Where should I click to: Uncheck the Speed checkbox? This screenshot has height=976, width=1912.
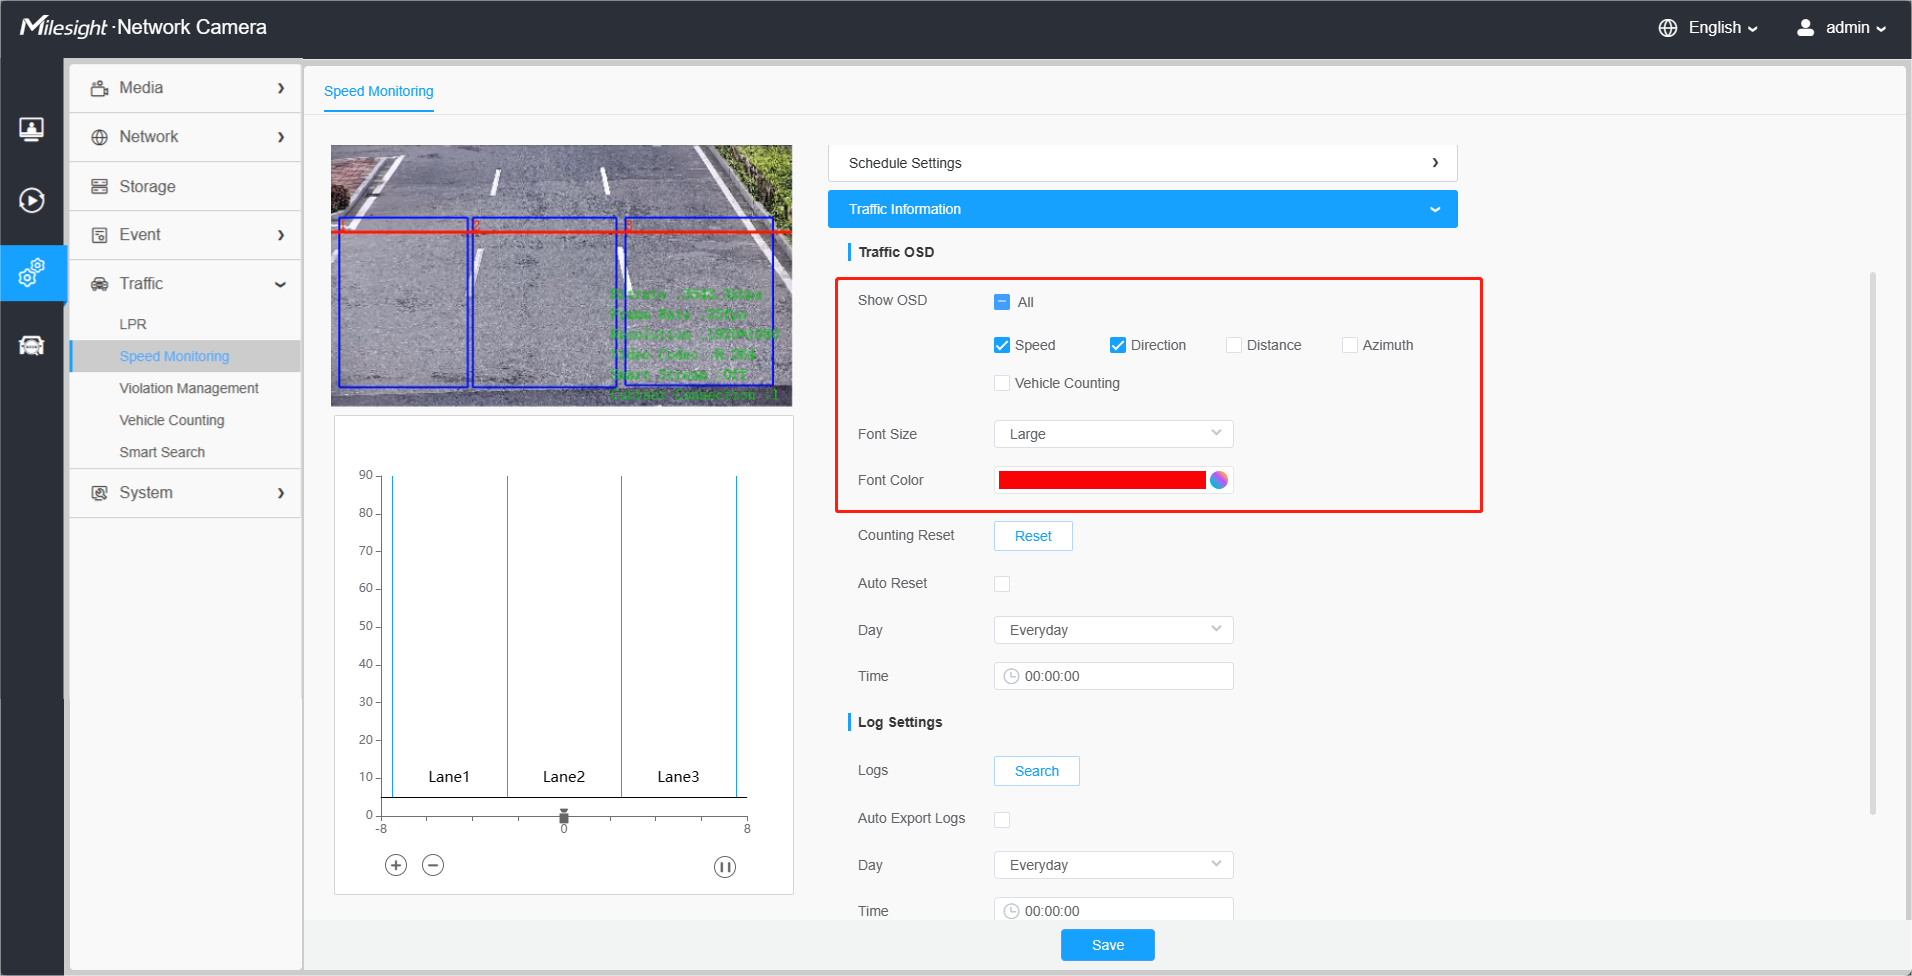tap(1002, 345)
